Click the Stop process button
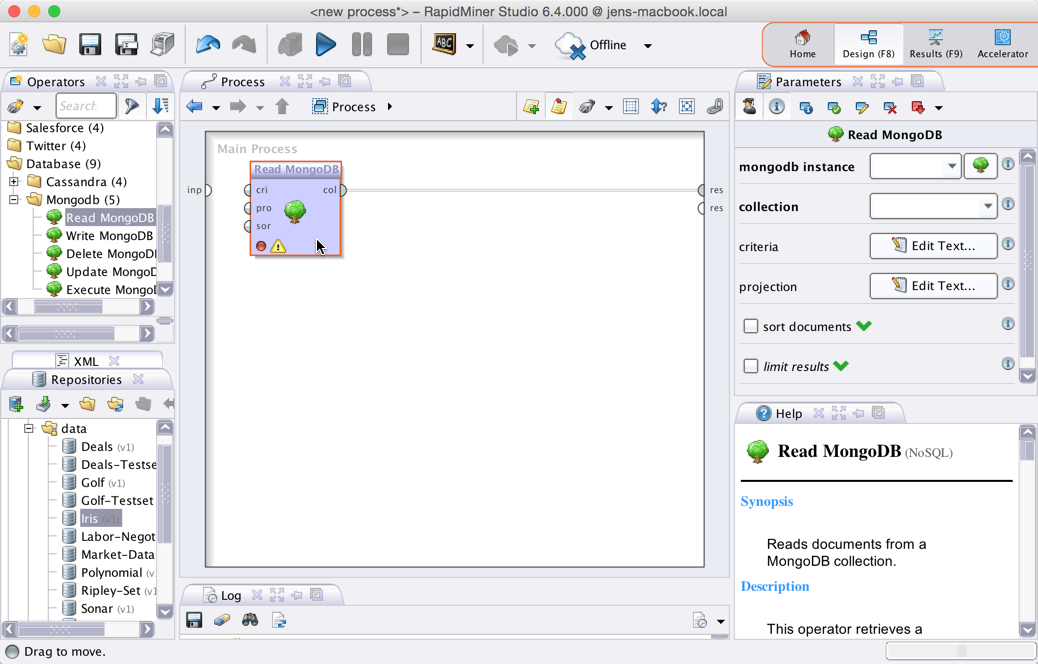 pos(398,45)
